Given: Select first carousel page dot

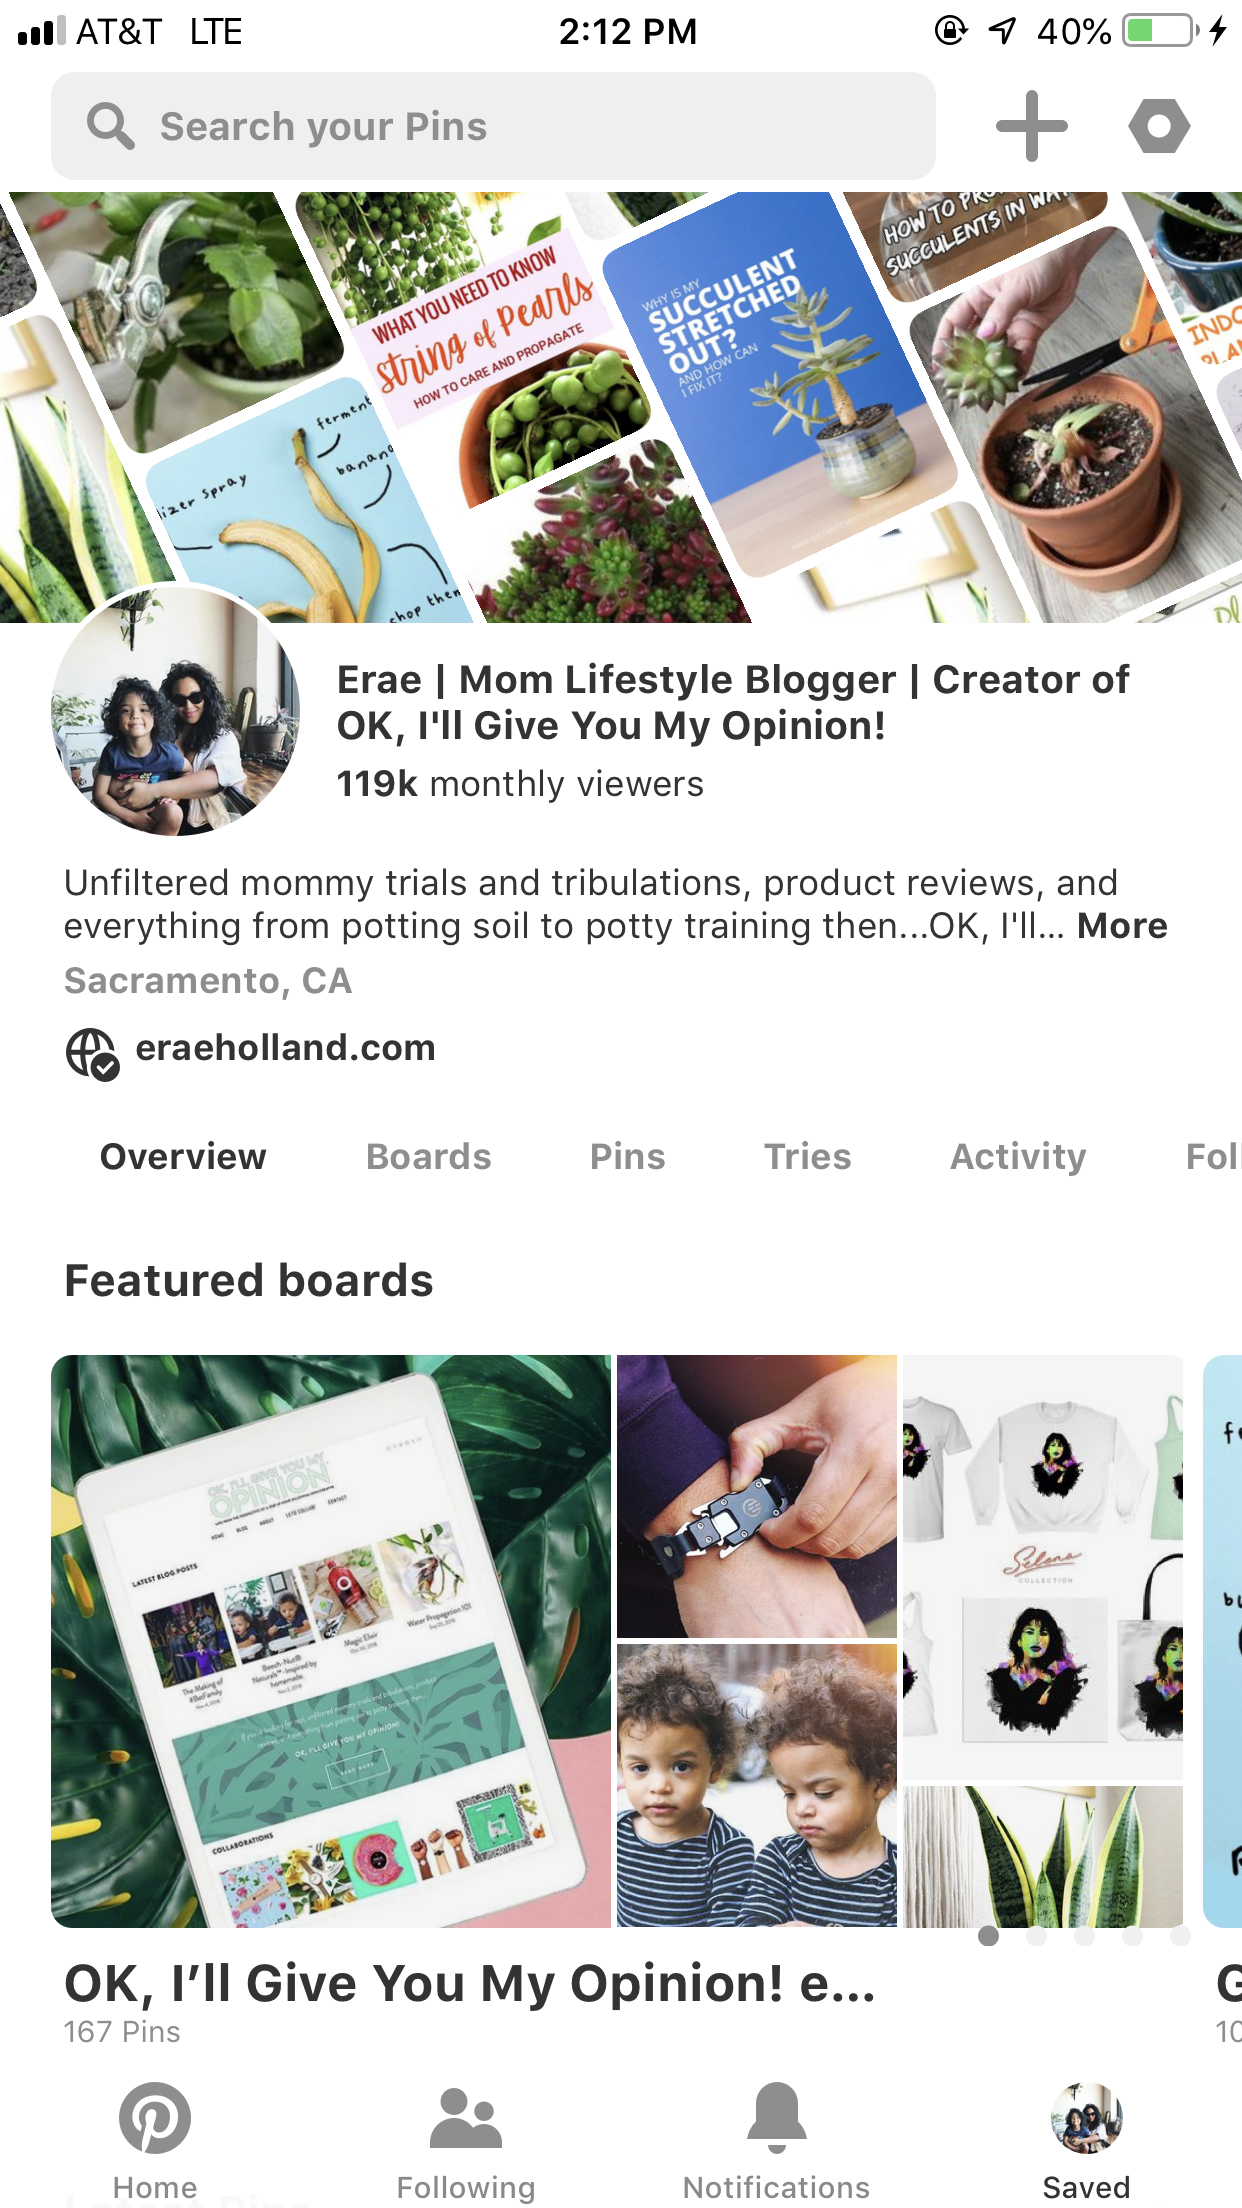Looking at the screenshot, I should (x=988, y=1936).
